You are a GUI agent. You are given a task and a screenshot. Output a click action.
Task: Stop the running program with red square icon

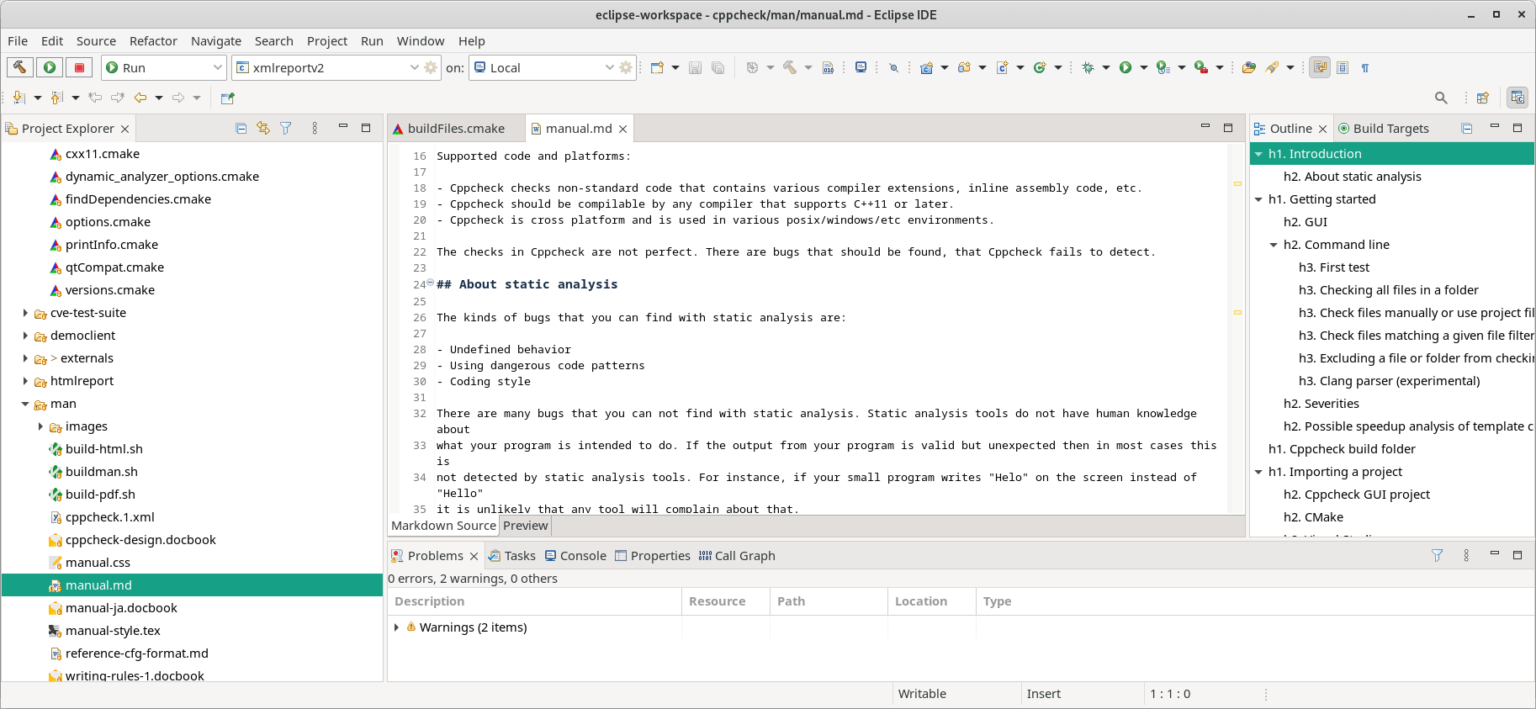pos(78,67)
